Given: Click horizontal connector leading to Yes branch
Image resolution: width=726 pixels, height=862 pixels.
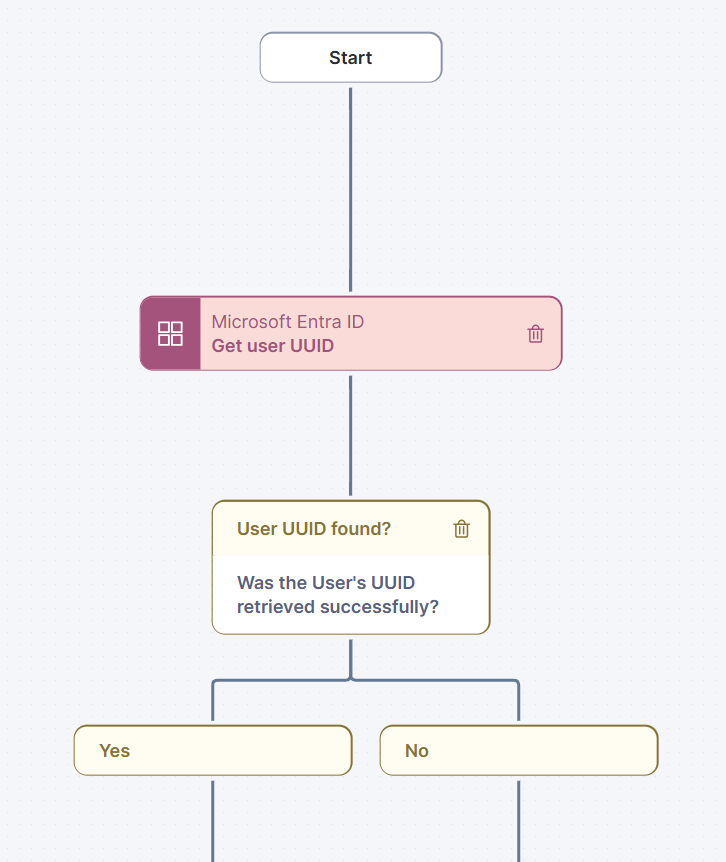Looking at the screenshot, I should [280, 681].
